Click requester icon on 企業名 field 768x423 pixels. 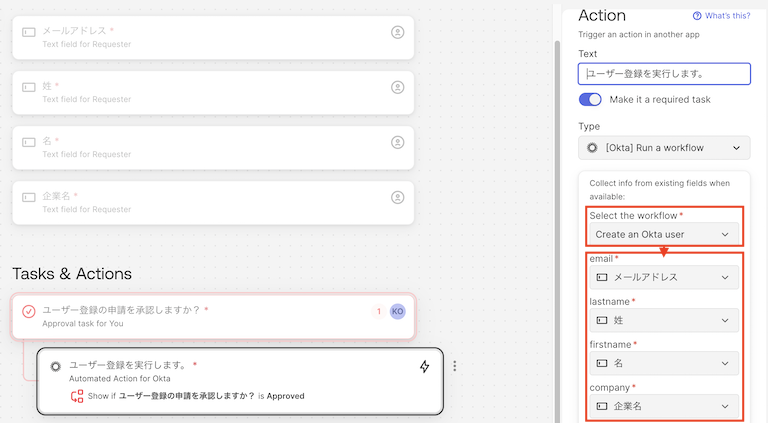pyautogui.click(x=397, y=196)
